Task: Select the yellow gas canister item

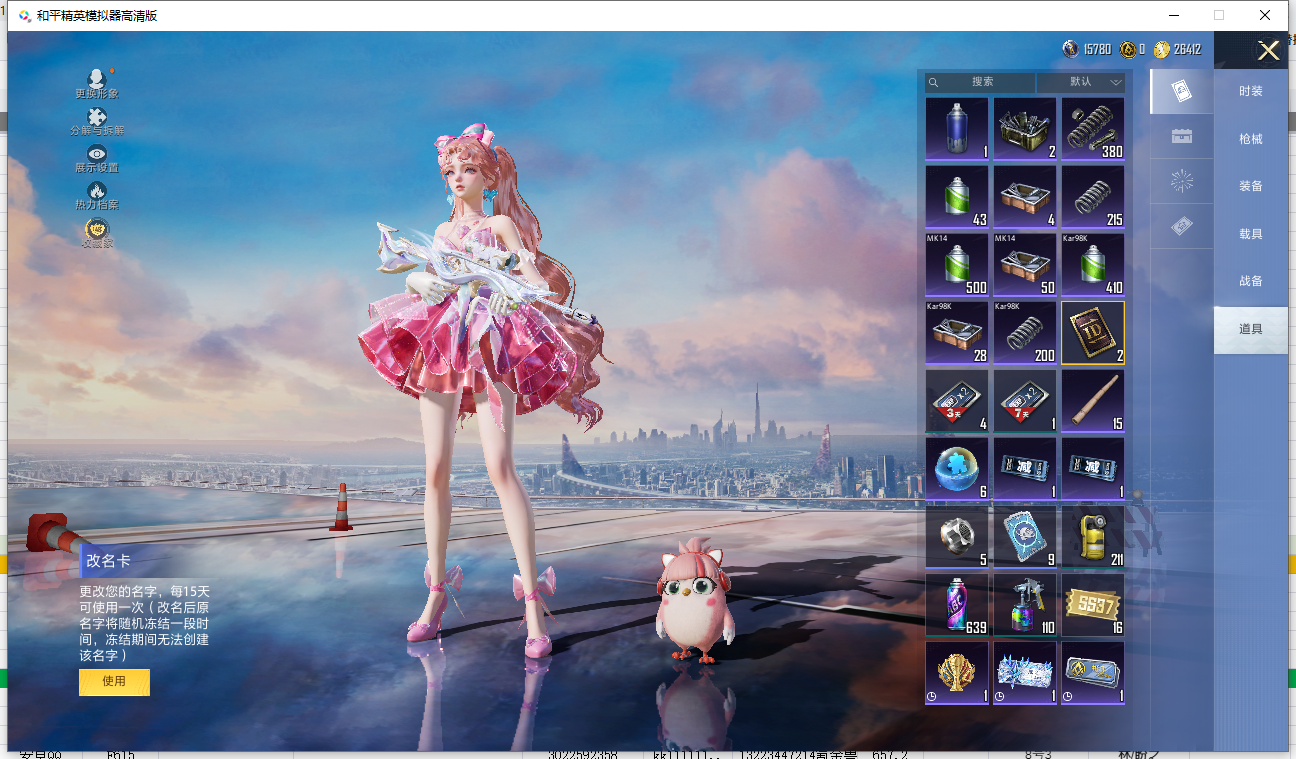Action: click(1093, 537)
